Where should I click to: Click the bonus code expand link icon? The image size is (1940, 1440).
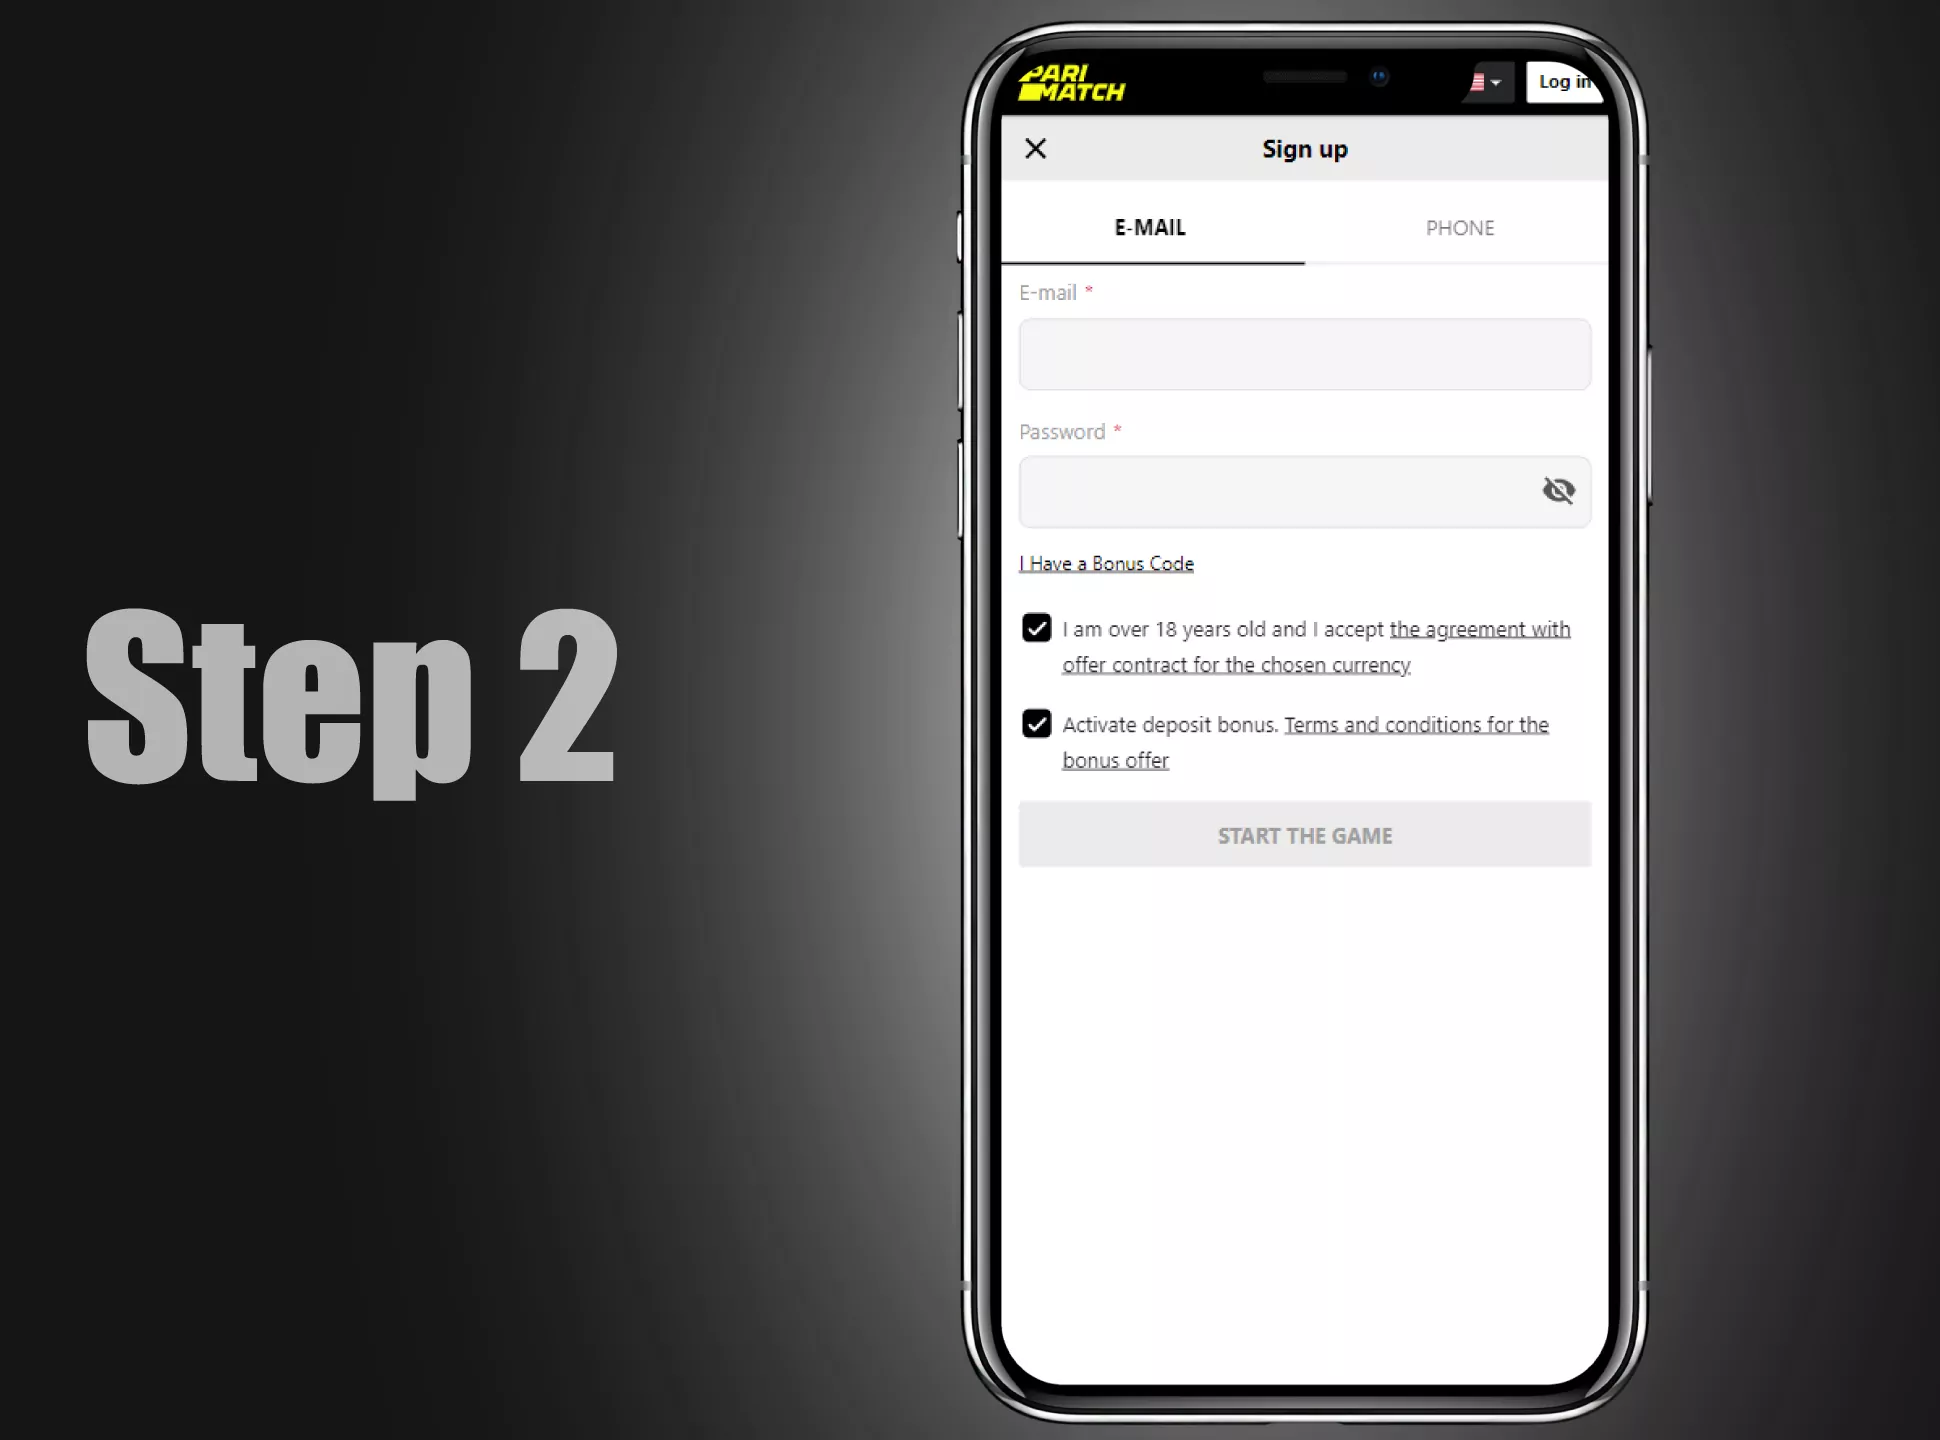click(x=1107, y=563)
